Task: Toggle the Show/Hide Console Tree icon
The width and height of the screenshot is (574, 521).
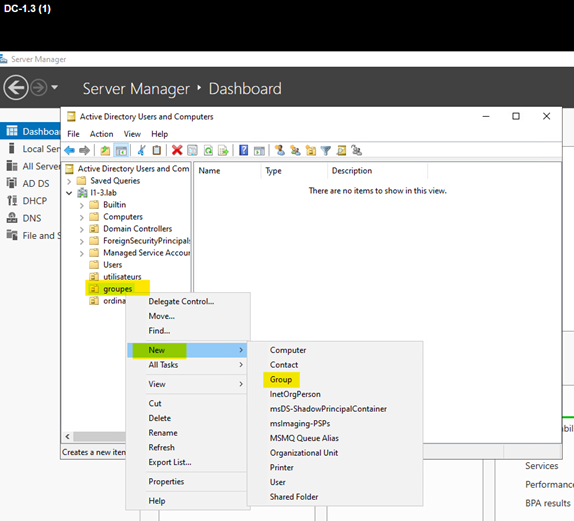Action: pos(121,150)
